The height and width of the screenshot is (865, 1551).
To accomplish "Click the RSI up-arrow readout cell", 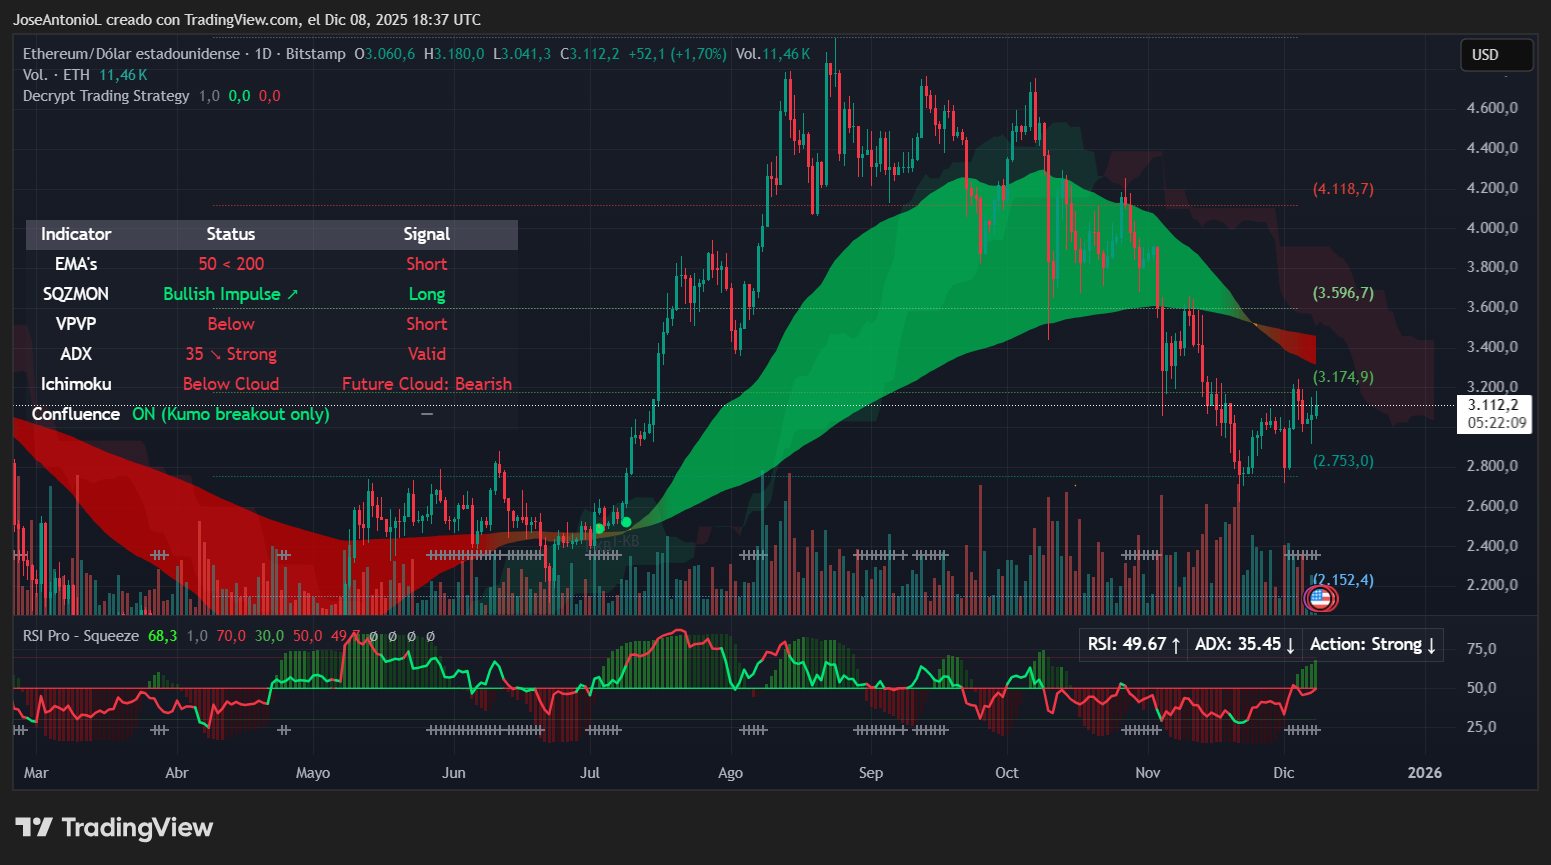I will click(x=1133, y=644).
